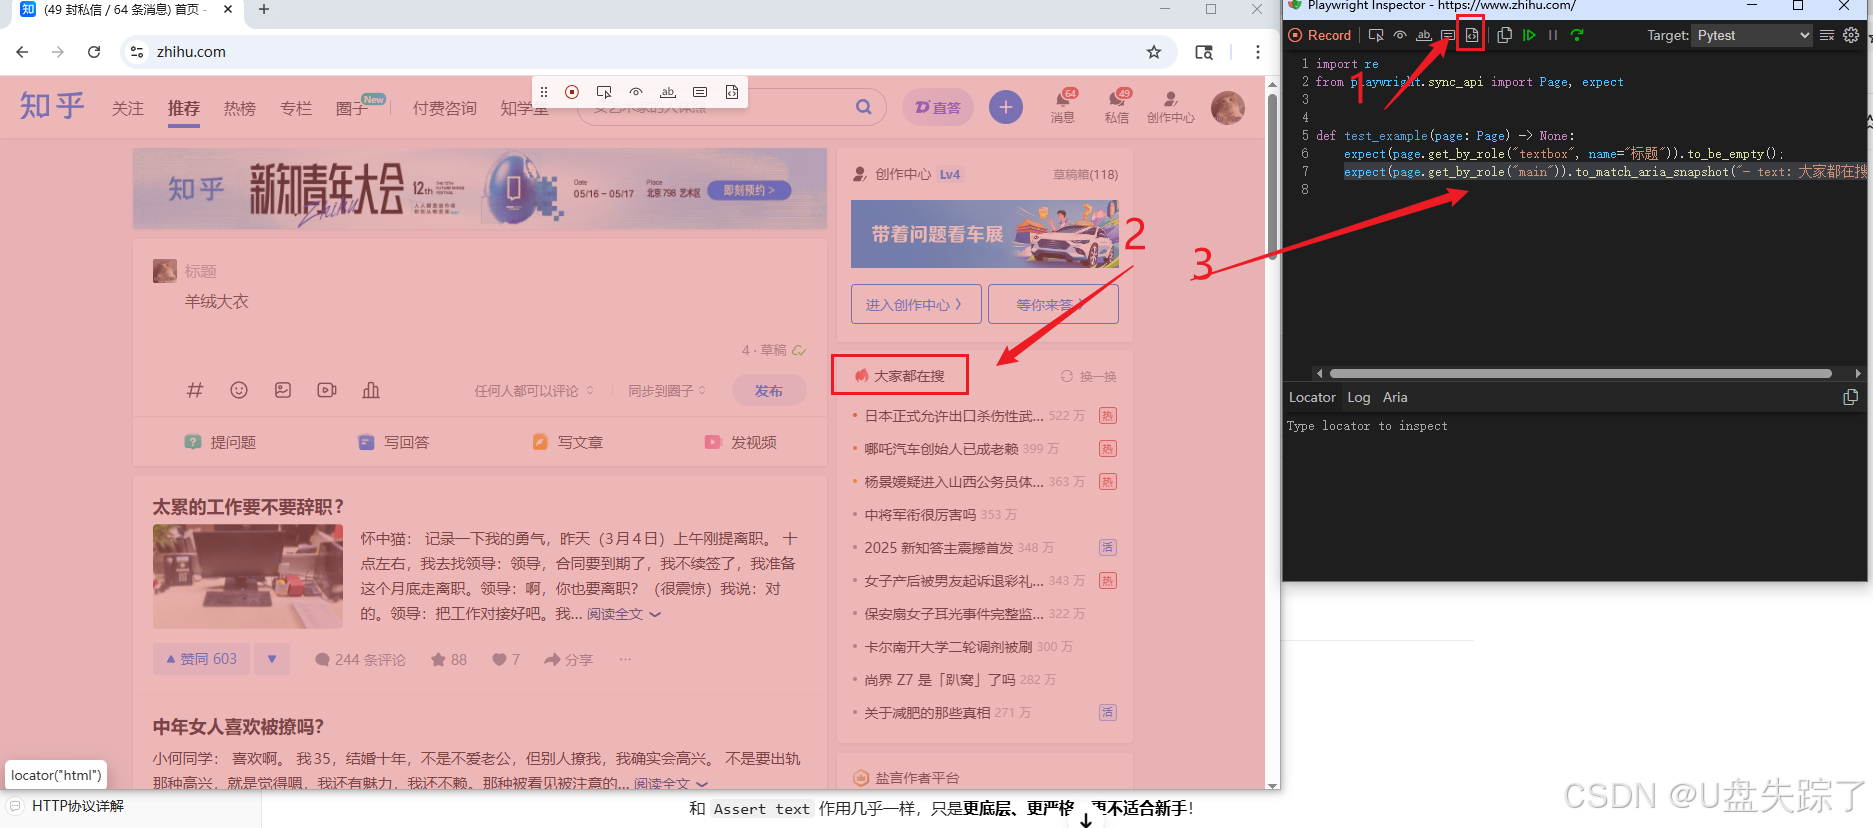Click the blue plus create button

(1006, 107)
